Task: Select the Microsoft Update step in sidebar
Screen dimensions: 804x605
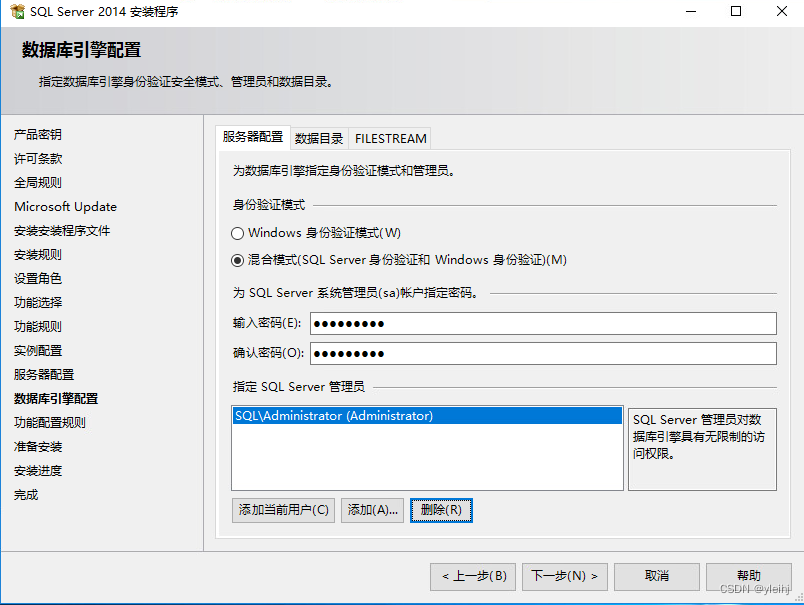Action: pos(65,206)
